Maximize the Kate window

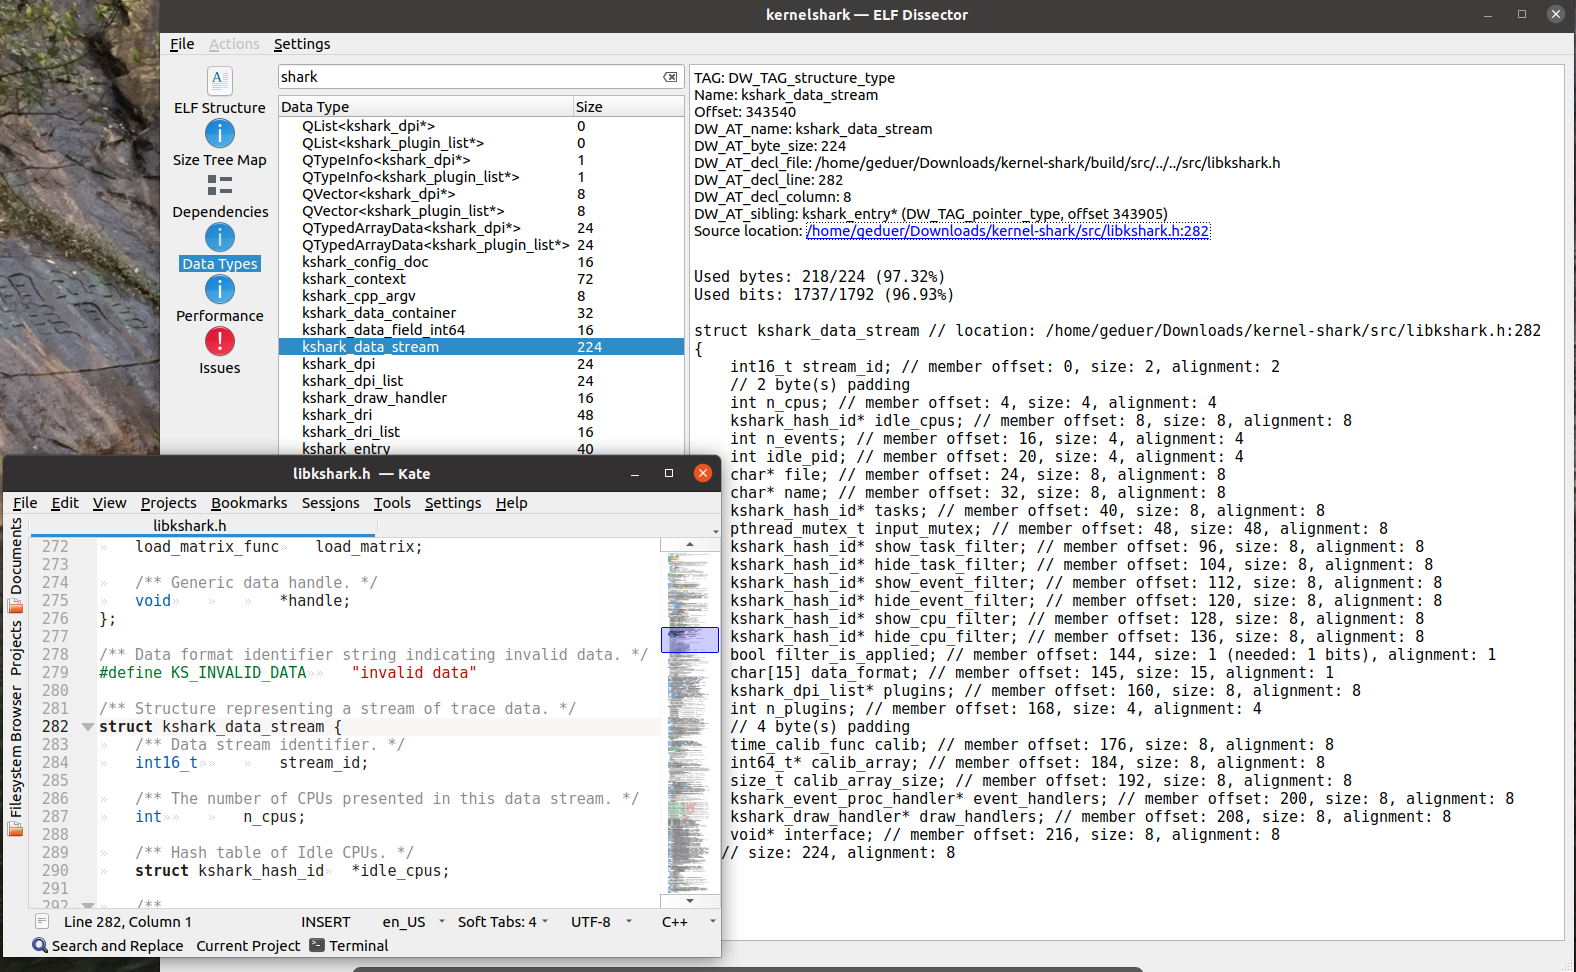coord(669,473)
